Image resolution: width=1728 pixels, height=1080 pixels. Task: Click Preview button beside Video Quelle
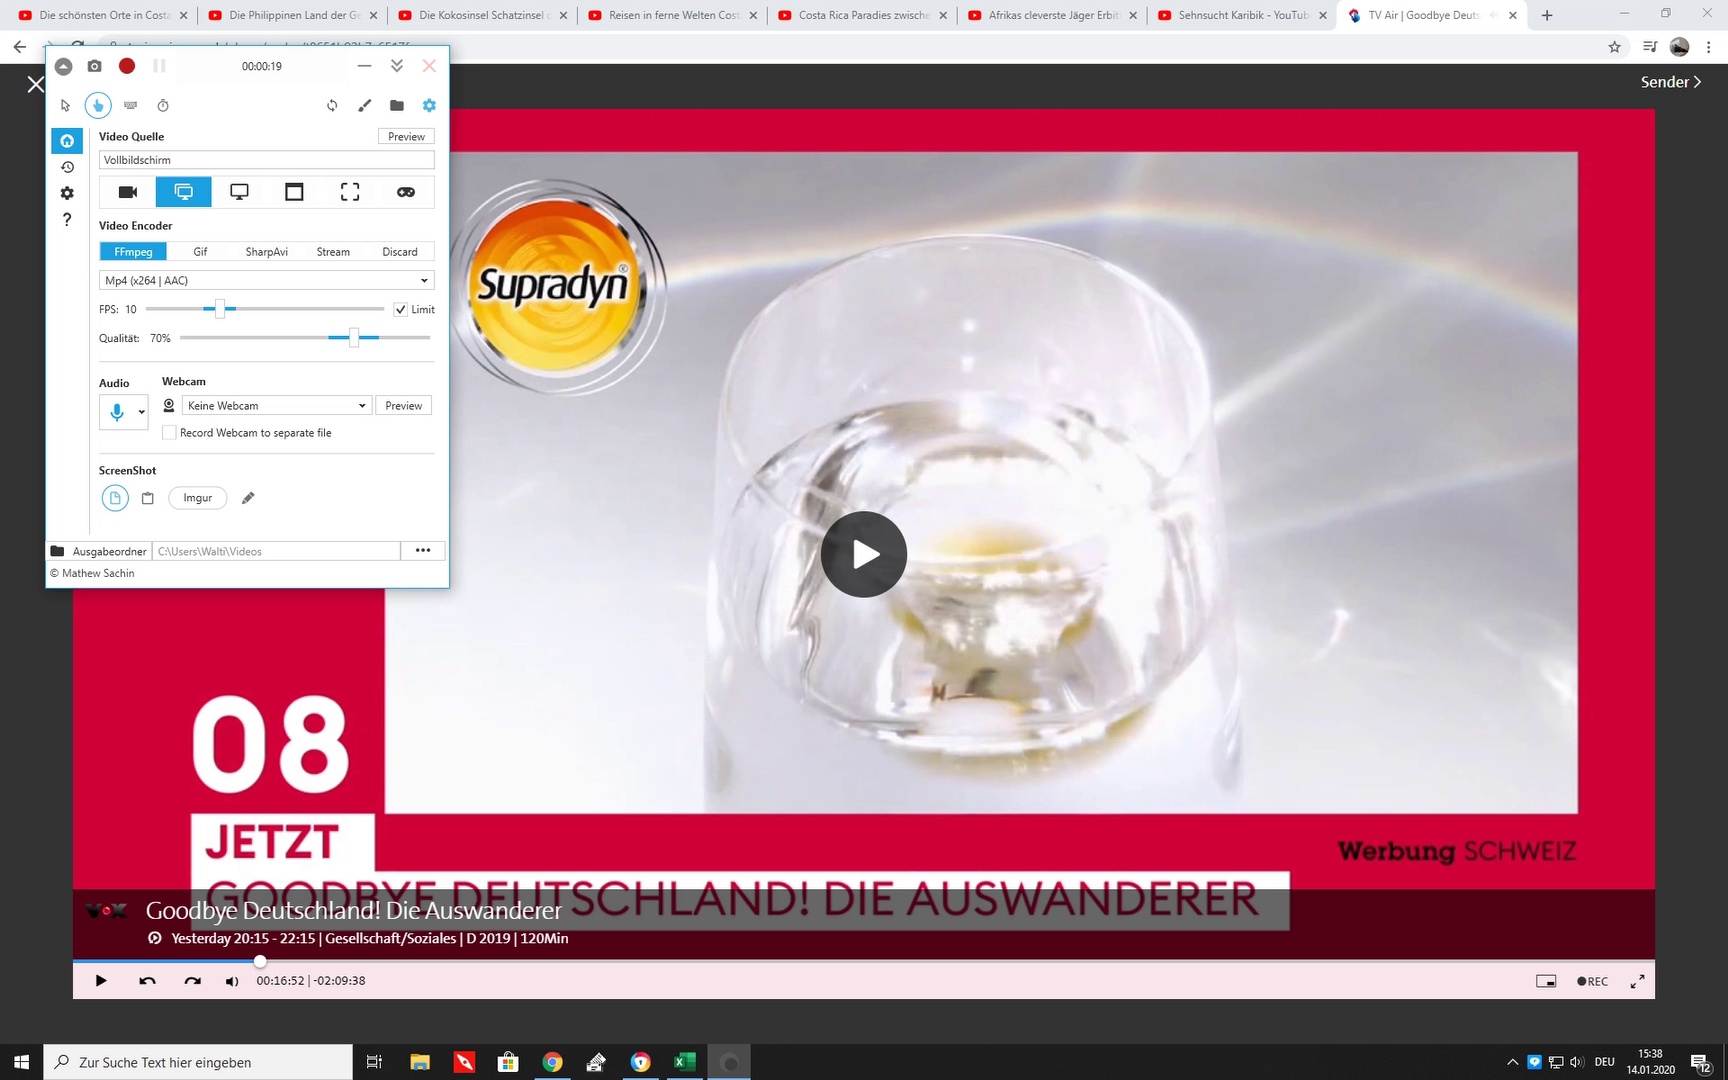click(x=406, y=137)
